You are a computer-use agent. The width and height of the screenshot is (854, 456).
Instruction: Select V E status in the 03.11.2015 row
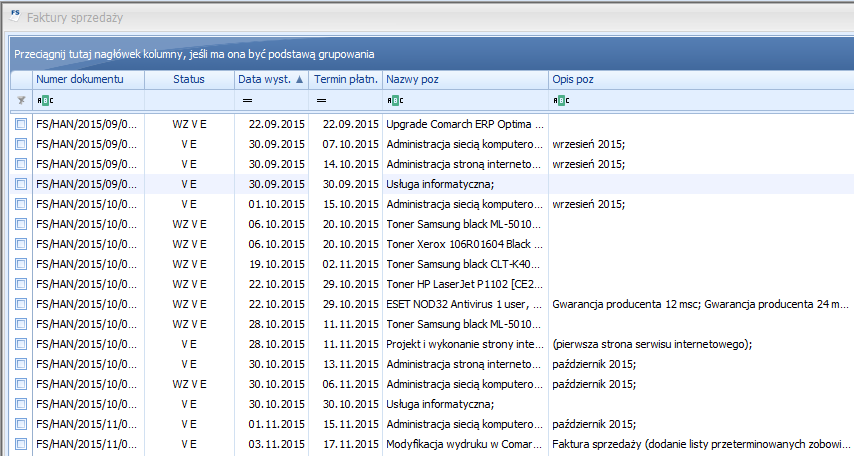(189, 444)
